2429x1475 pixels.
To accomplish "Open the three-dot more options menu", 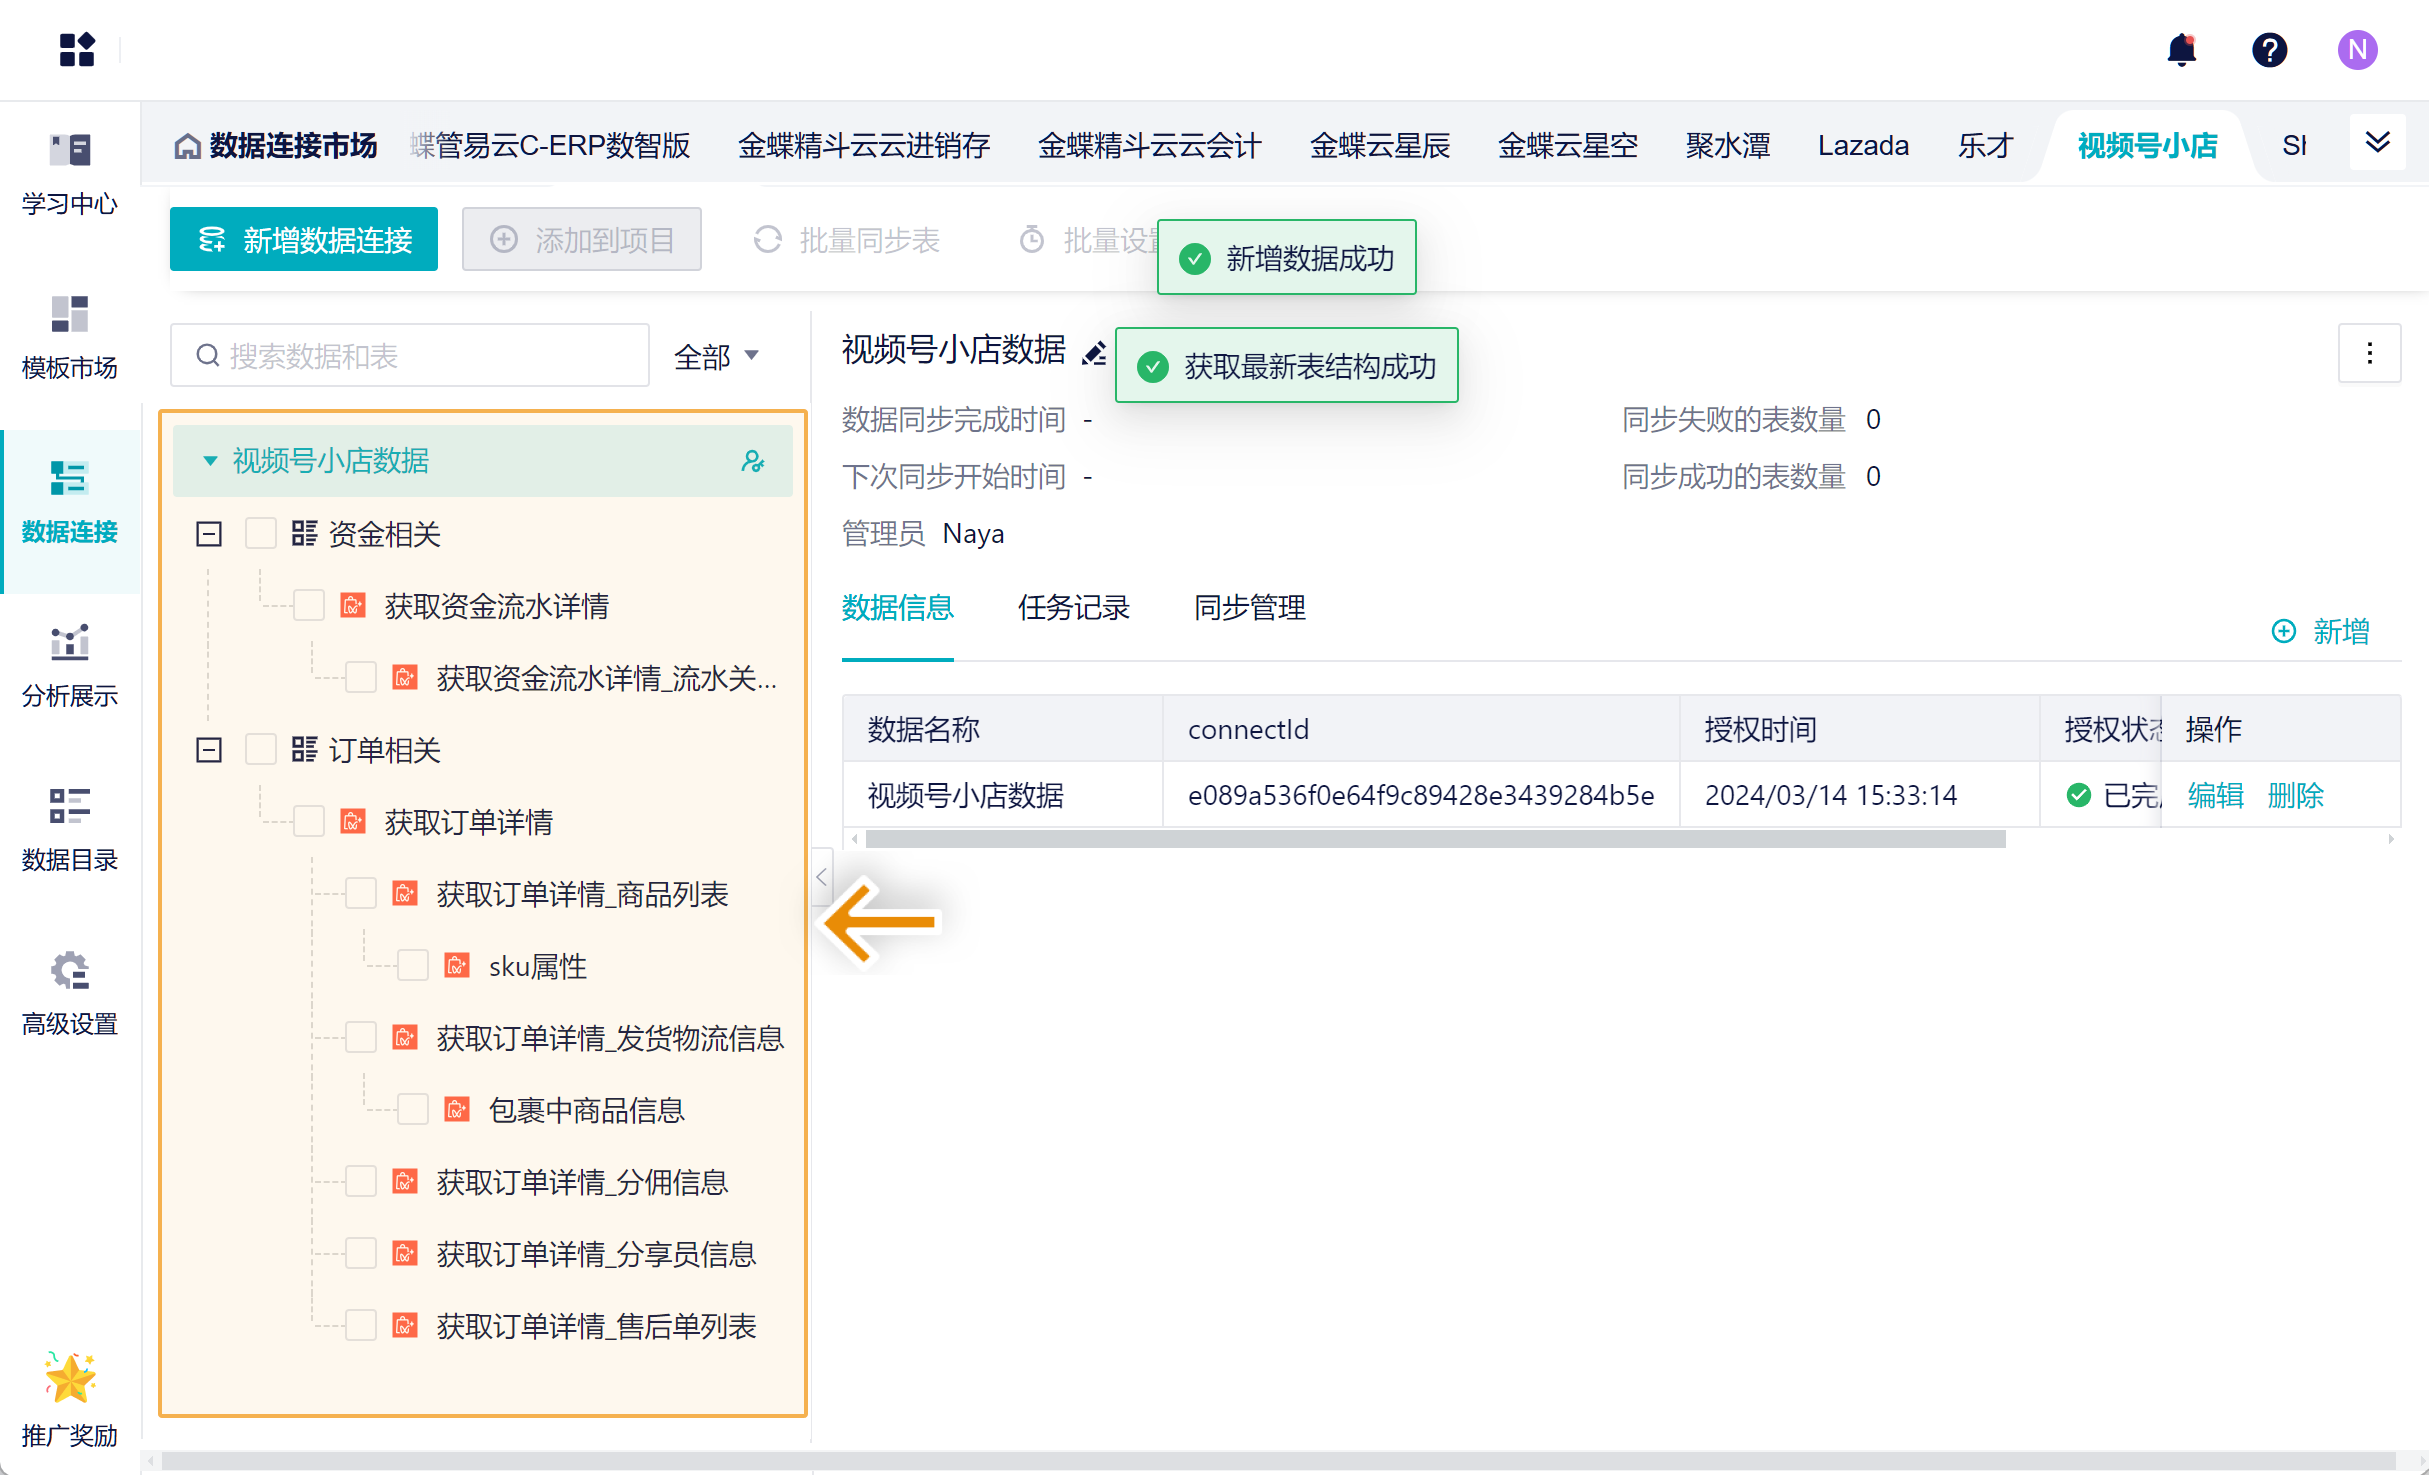I will point(2369,353).
